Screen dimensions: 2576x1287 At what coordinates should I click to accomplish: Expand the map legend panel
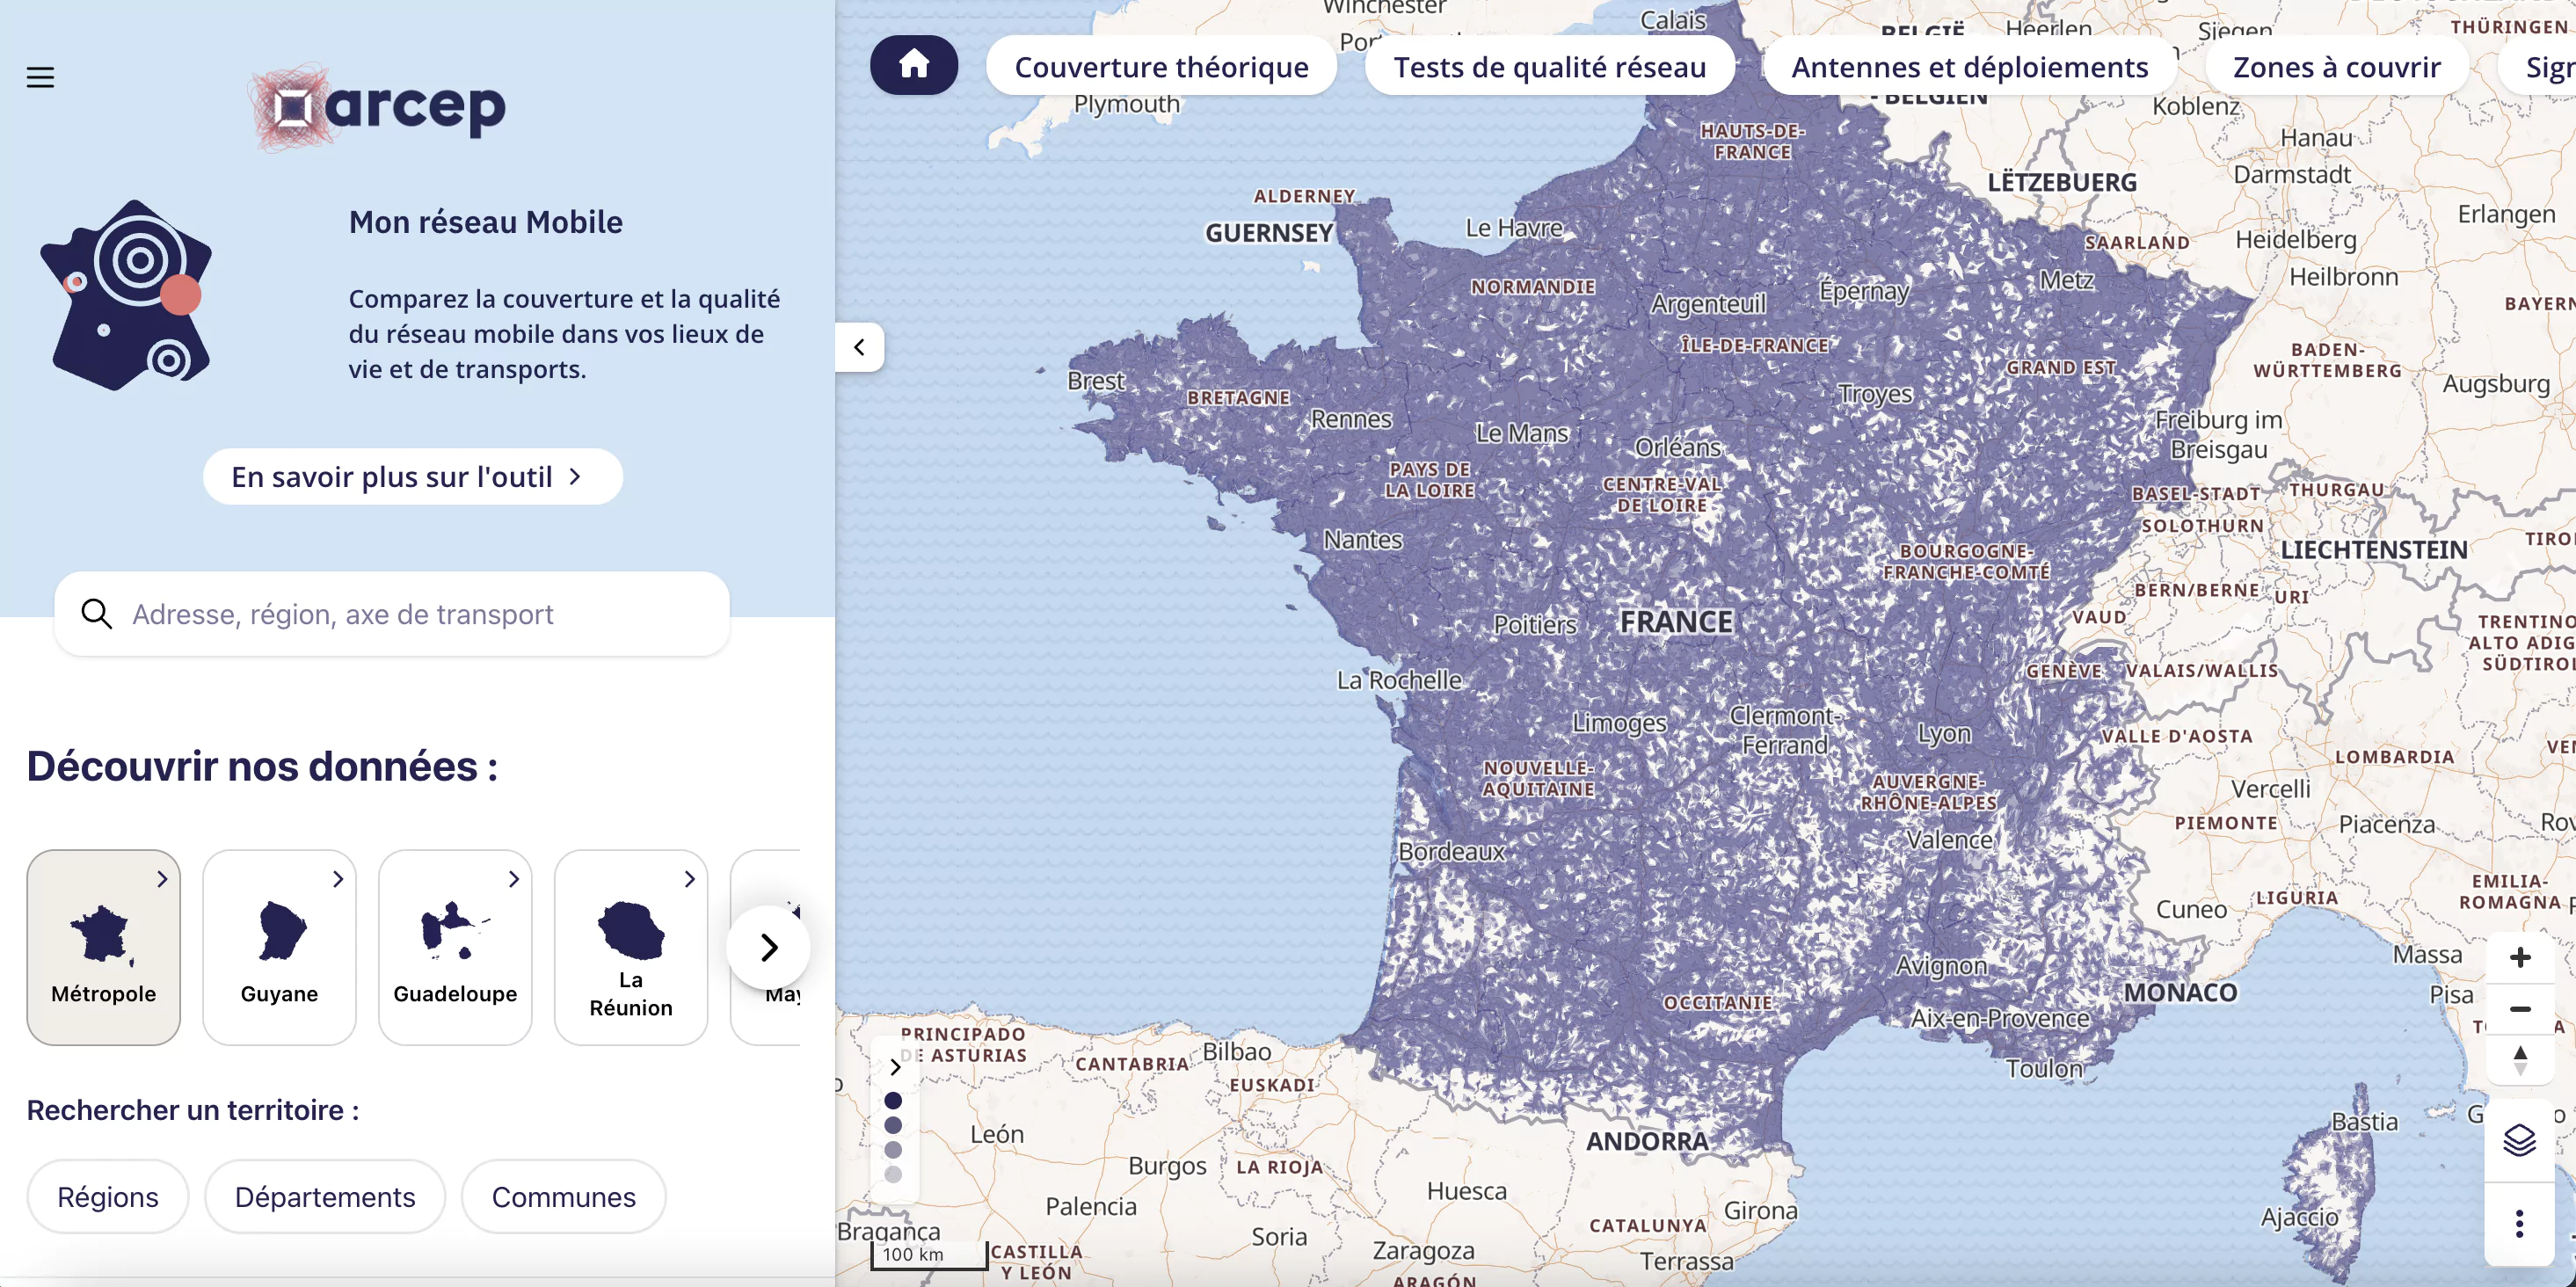[895, 1067]
